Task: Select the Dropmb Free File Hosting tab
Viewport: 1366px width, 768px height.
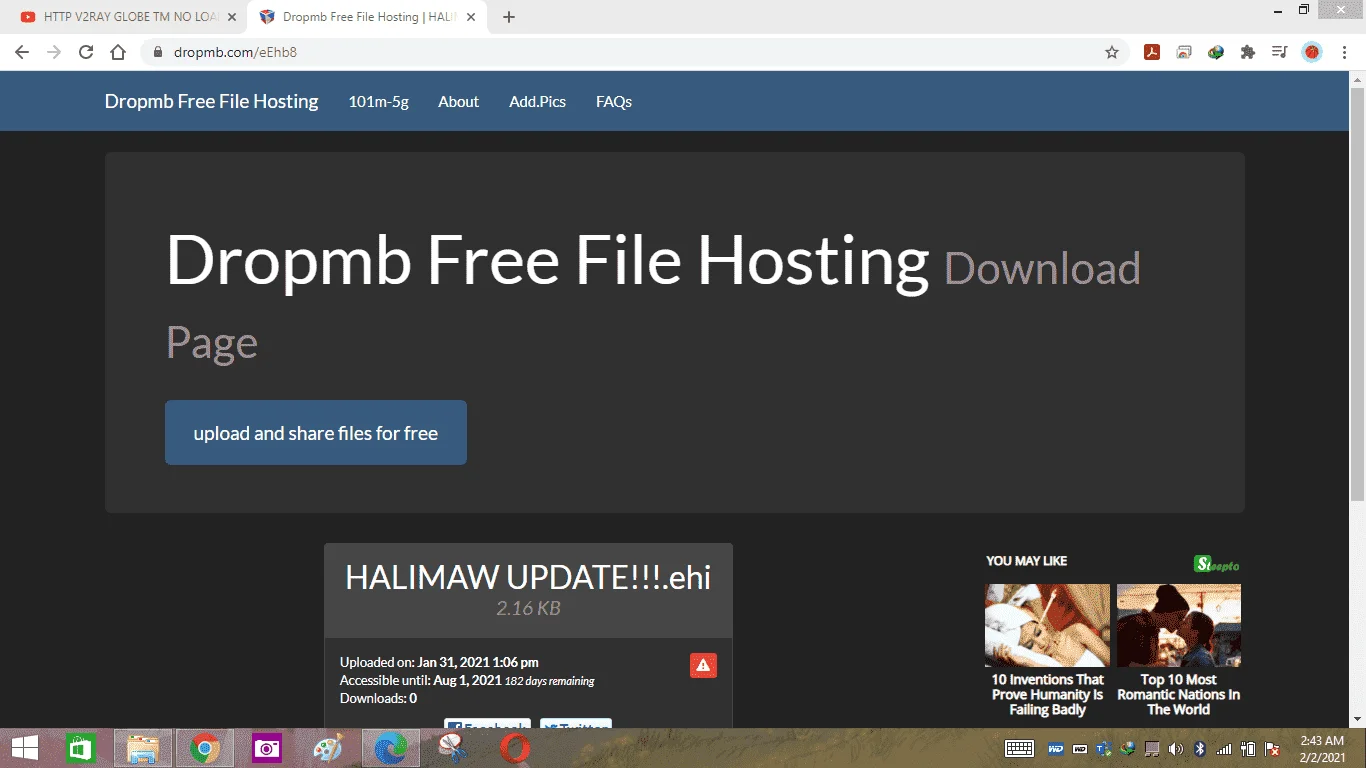Action: click(368, 17)
